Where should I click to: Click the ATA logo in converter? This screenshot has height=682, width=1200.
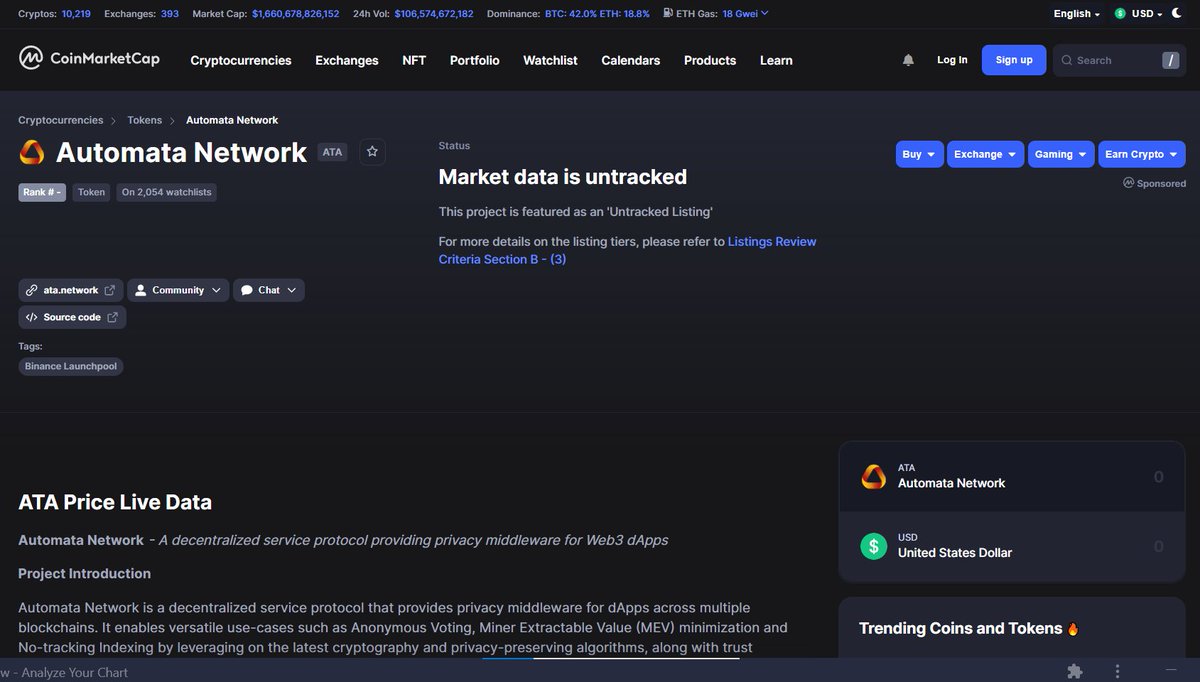click(873, 476)
